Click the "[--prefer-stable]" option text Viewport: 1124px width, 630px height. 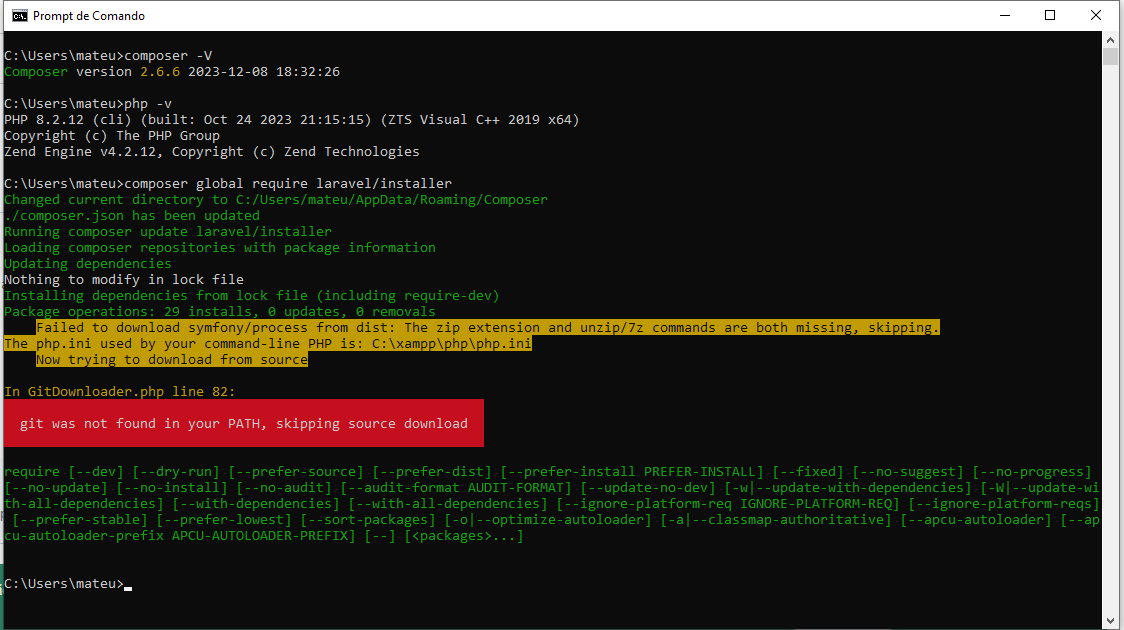80,519
